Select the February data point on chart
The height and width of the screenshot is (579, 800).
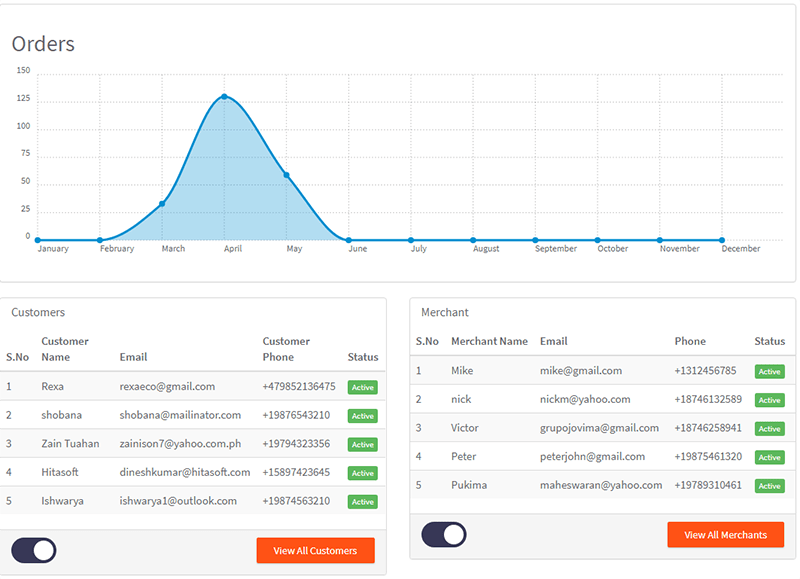coord(99,240)
